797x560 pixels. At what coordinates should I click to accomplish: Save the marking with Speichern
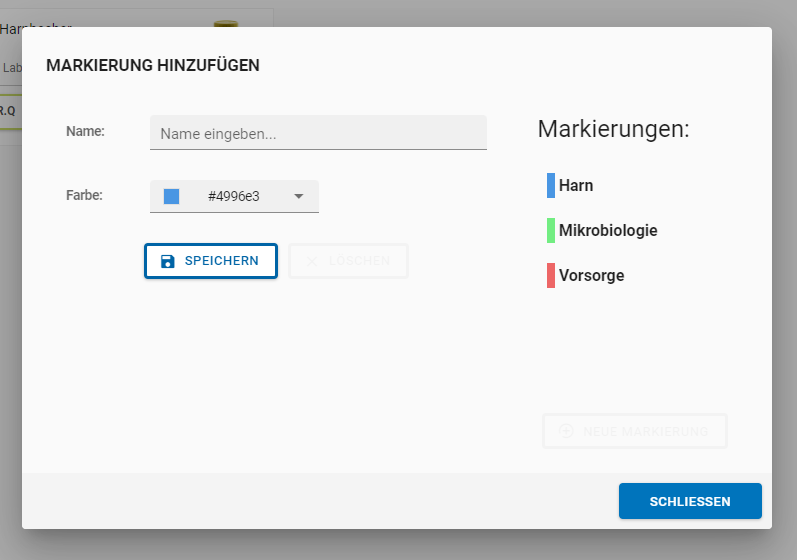click(211, 261)
